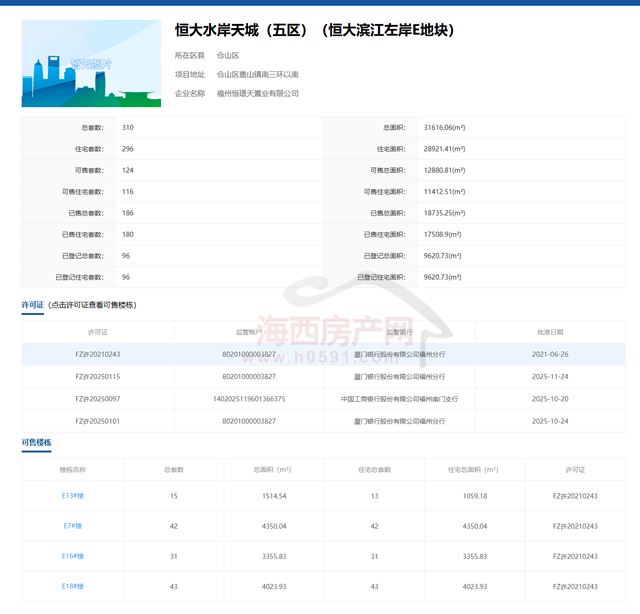This screenshot has height=614, width=640.
Task: Click the 批准日期 column header
Action: tap(550, 331)
